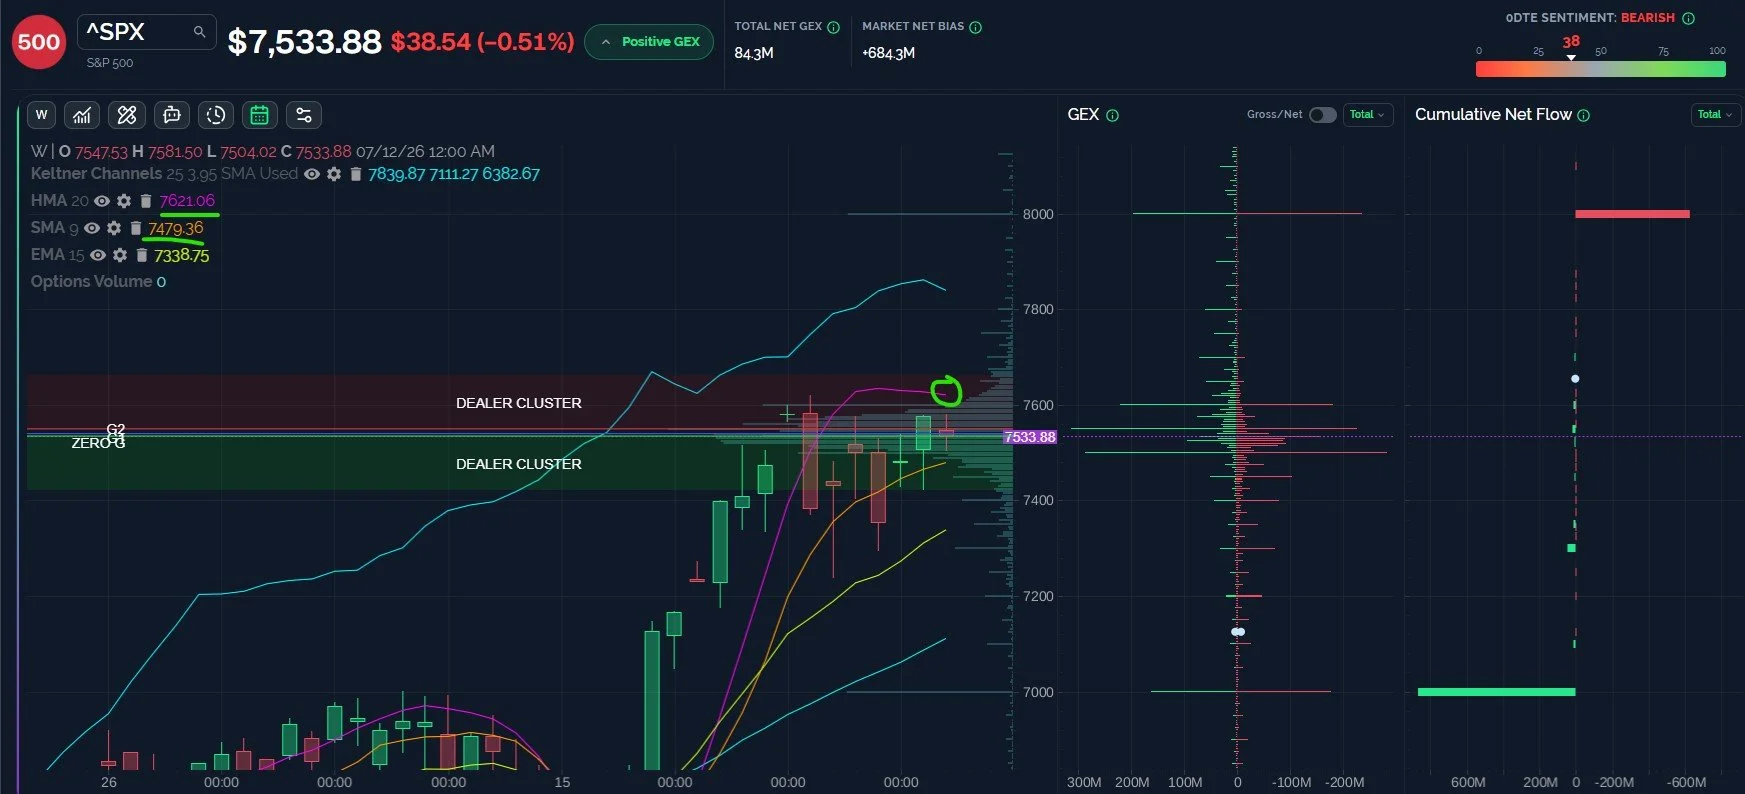
Task: Hide the SMA 9 indicator
Action: (x=92, y=228)
